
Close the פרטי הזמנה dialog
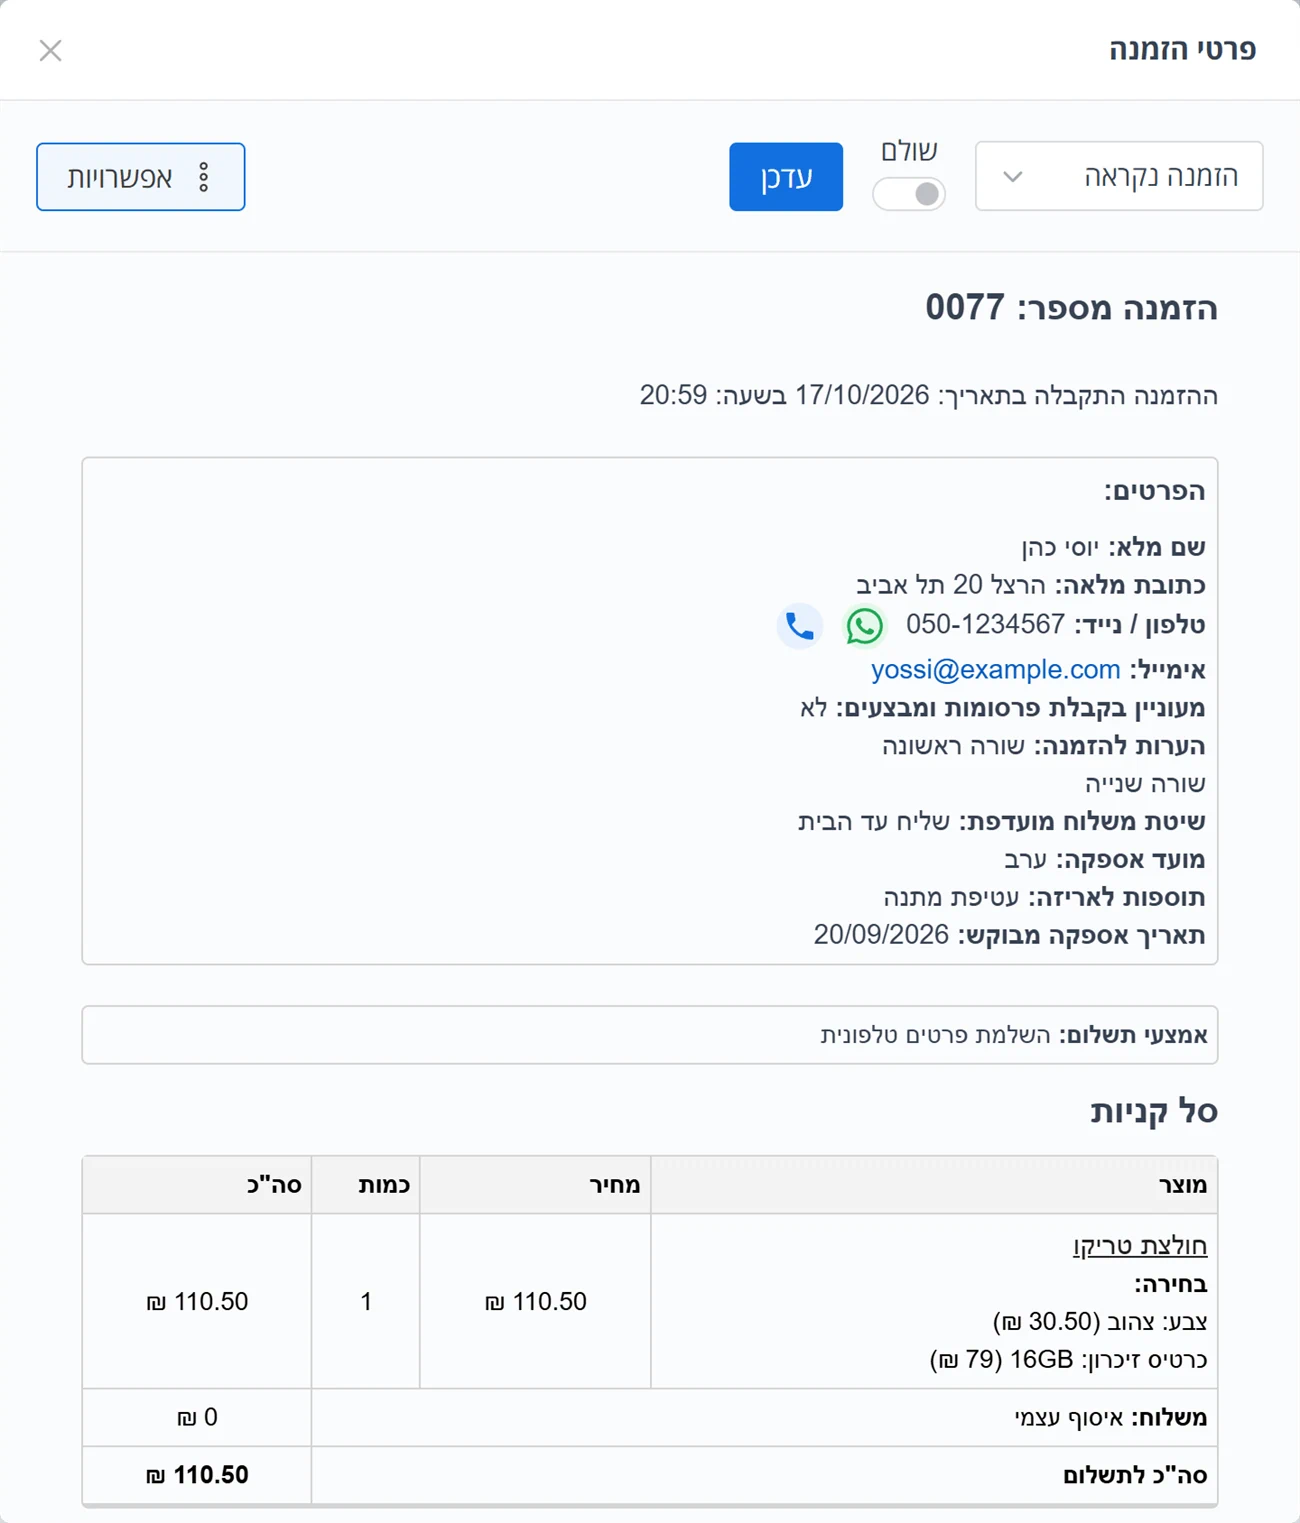pyautogui.click(x=50, y=50)
